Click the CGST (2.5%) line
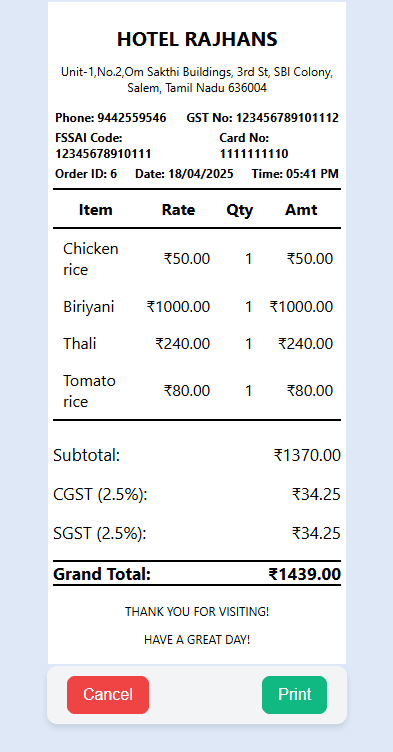393x752 pixels. tap(197, 494)
